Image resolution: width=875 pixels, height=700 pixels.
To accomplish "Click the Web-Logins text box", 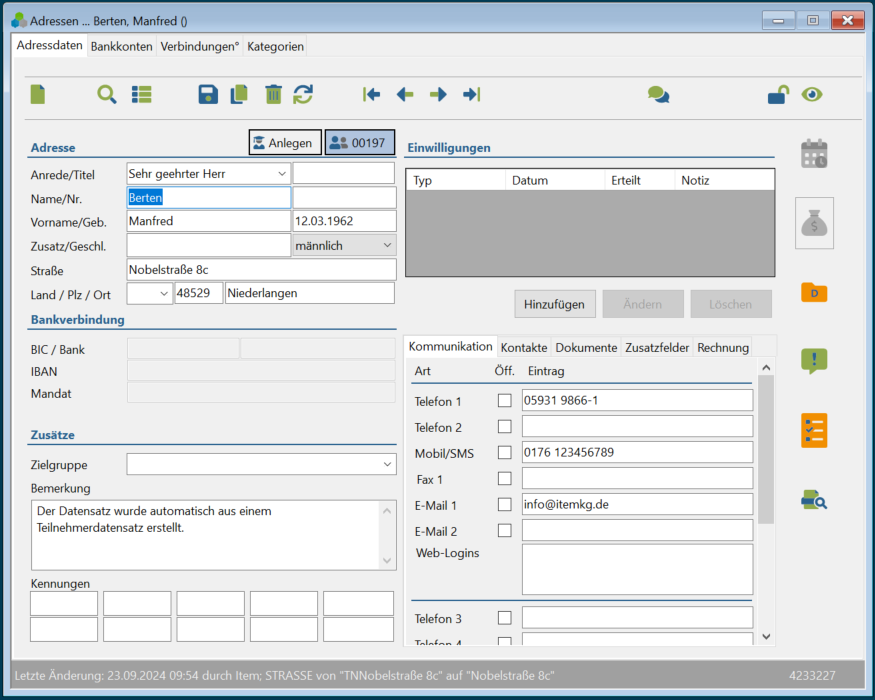I will point(637,569).
